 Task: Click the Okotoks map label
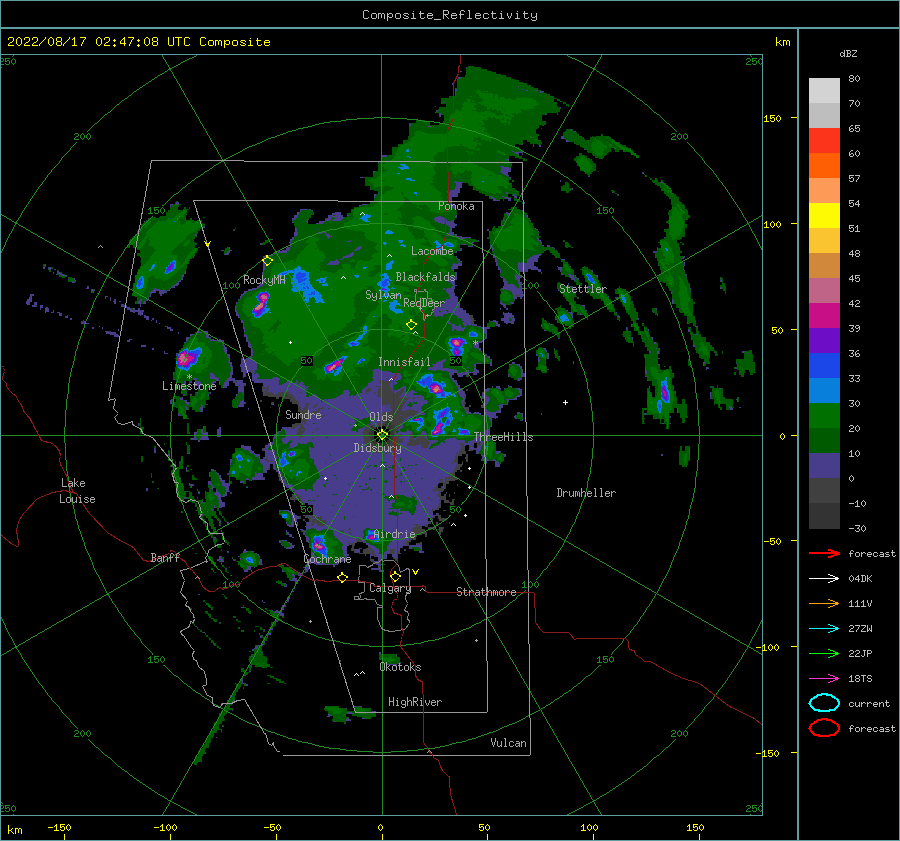coord(400,667)
